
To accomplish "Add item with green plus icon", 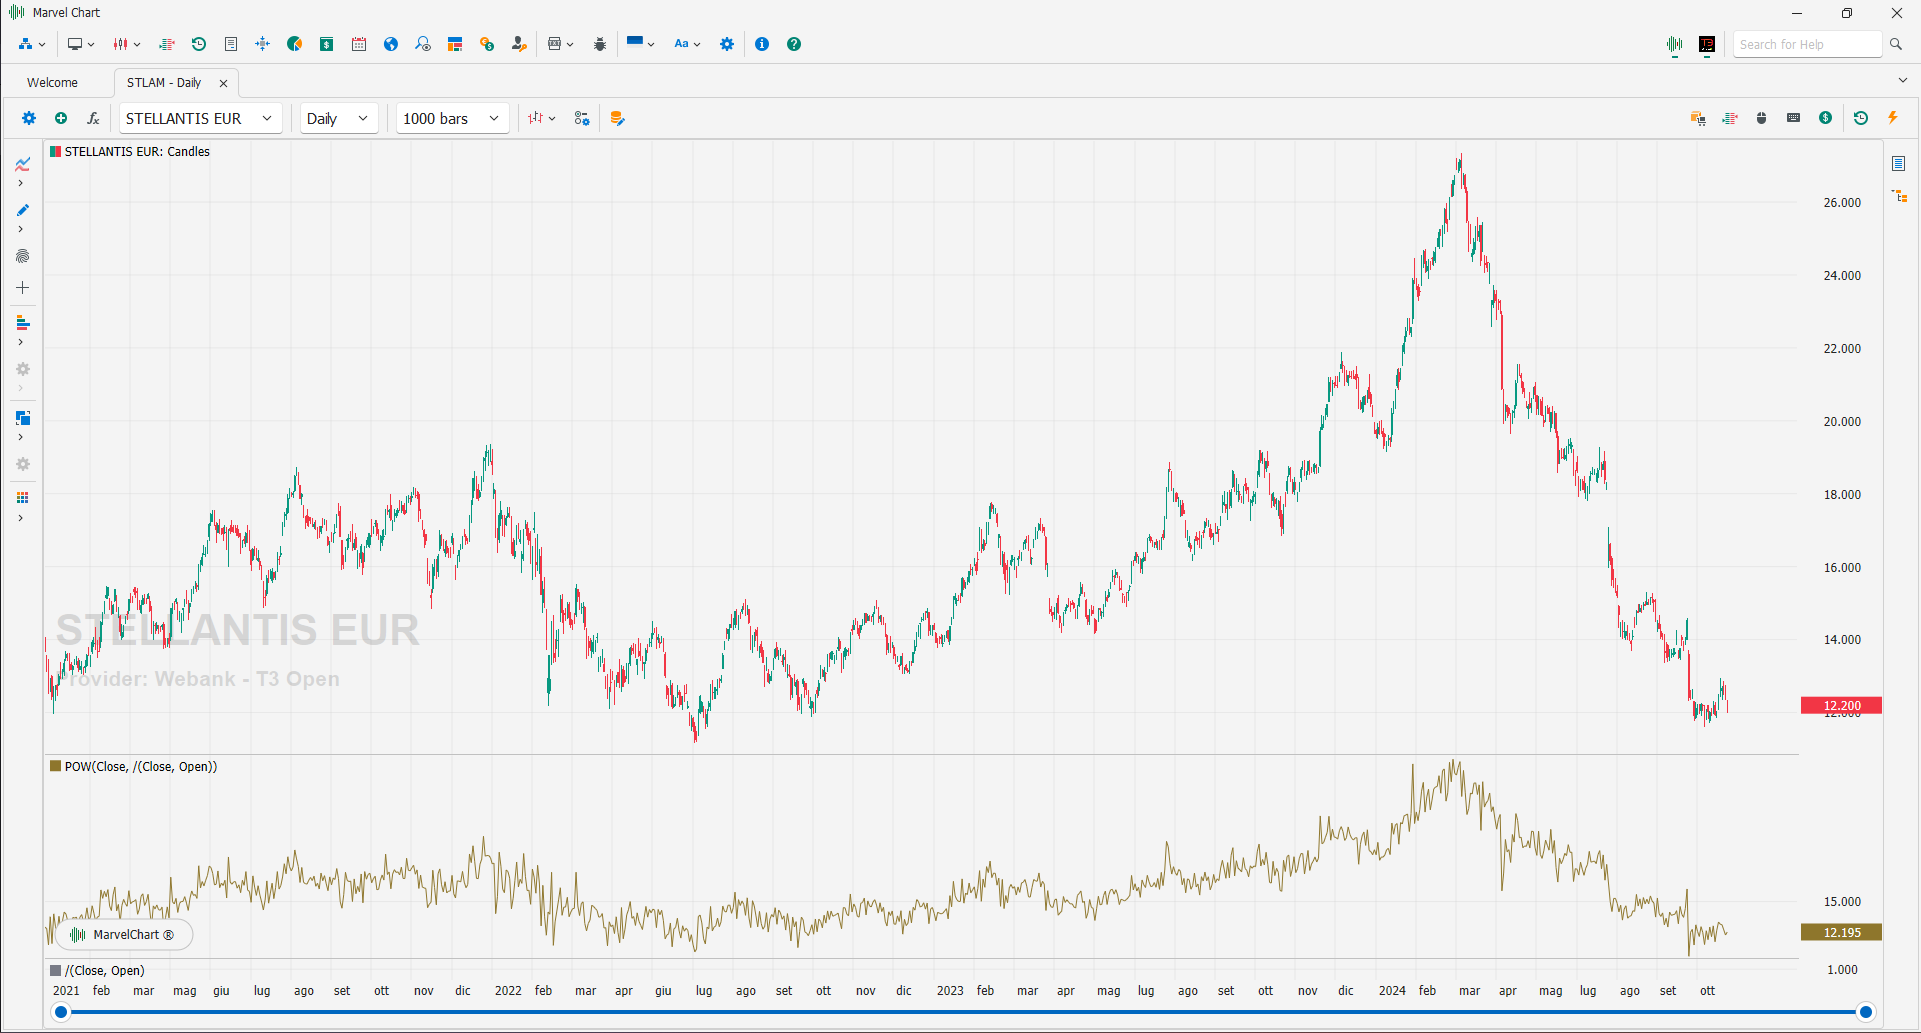I will 61,118.
